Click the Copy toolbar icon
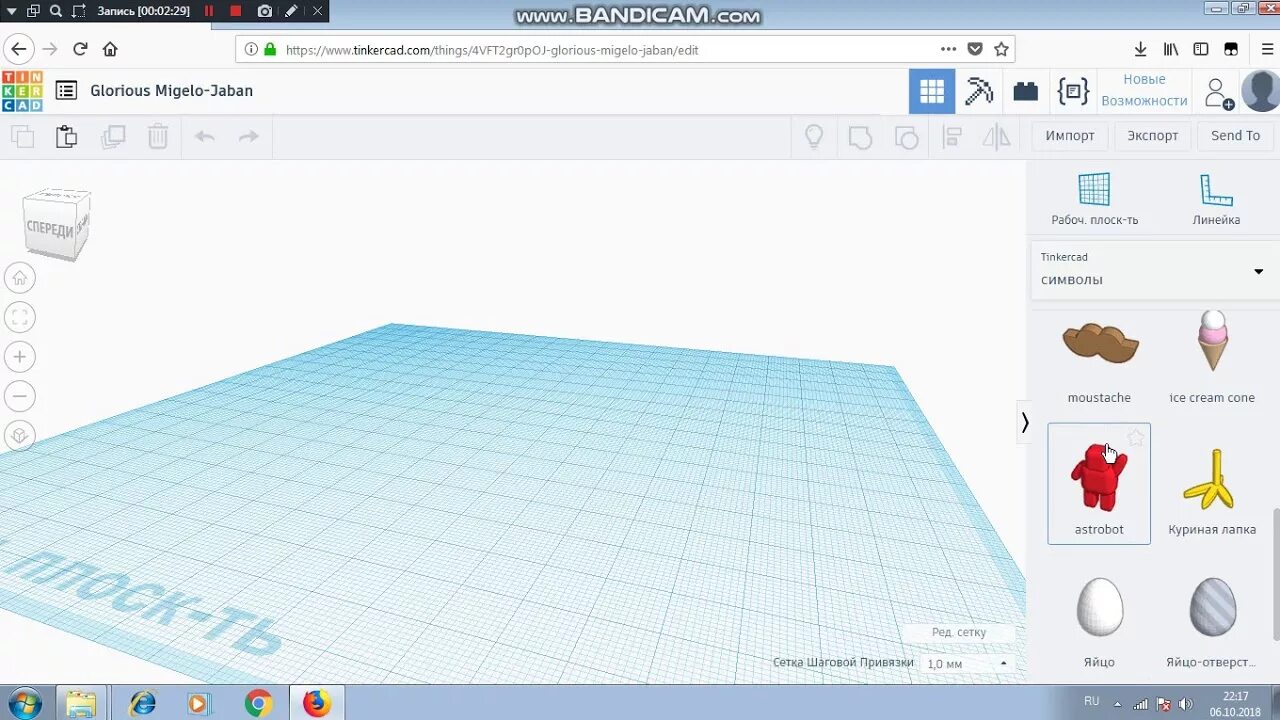 click(22, 137)
